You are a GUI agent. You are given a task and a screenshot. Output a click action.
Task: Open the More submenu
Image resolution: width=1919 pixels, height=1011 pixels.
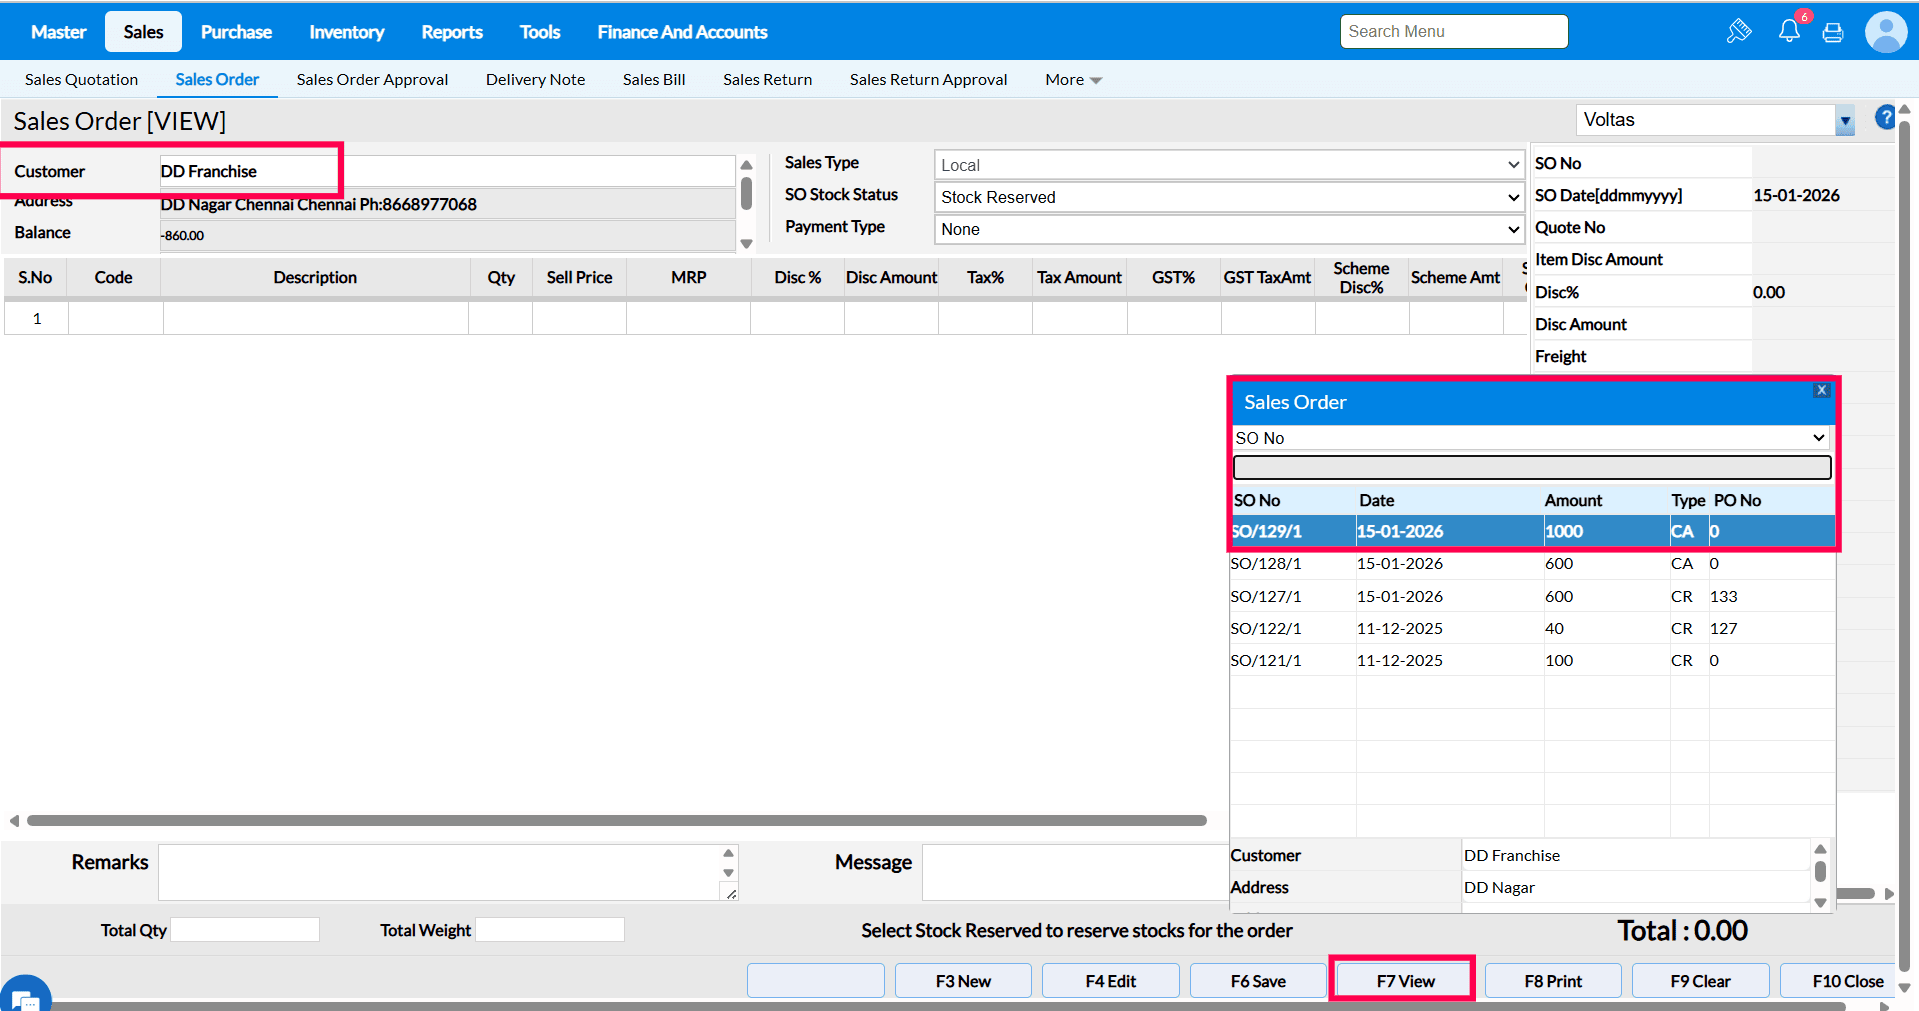pyautogui.click(x=1072, y=80)
